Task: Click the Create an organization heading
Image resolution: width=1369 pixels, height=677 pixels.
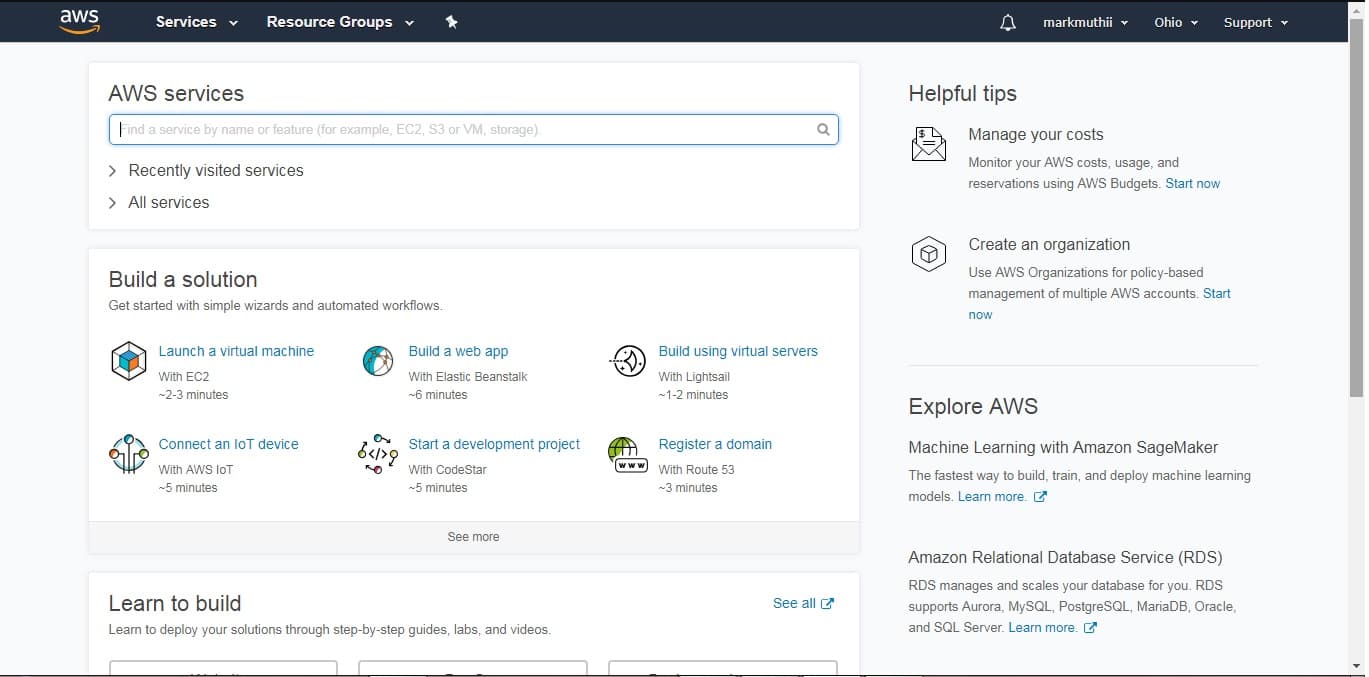Action: [x=1049, y=244]
